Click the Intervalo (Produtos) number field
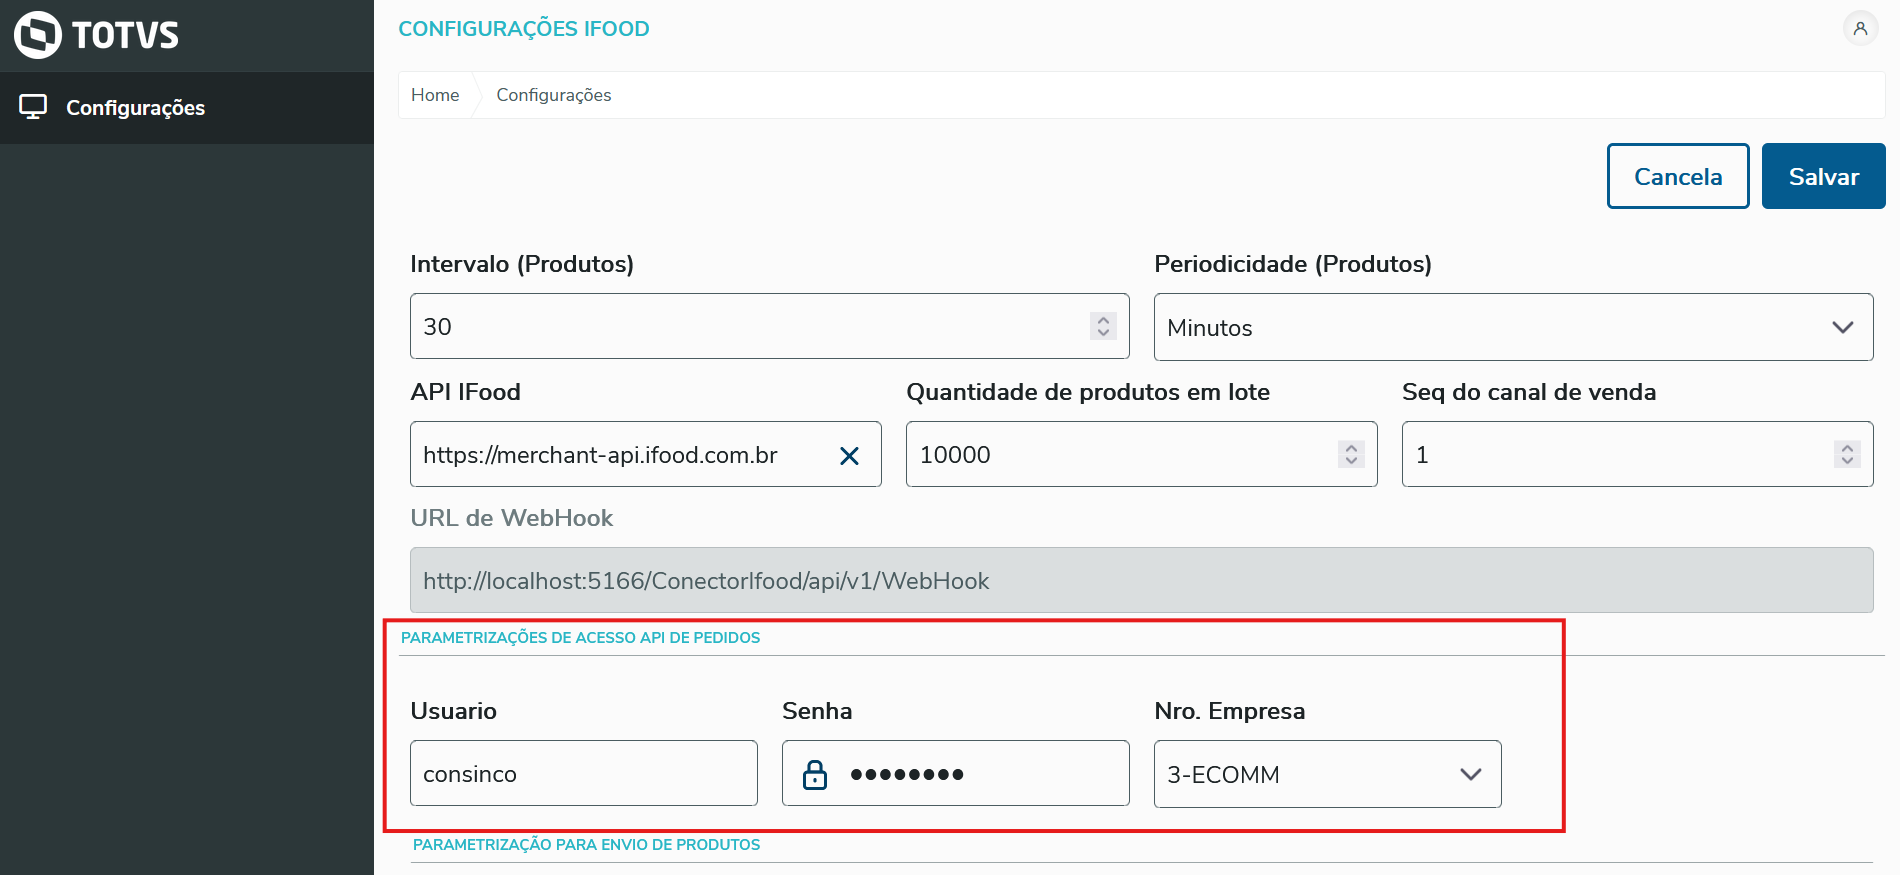Viewport: 1900px width, 875px height. click(740, 327)
